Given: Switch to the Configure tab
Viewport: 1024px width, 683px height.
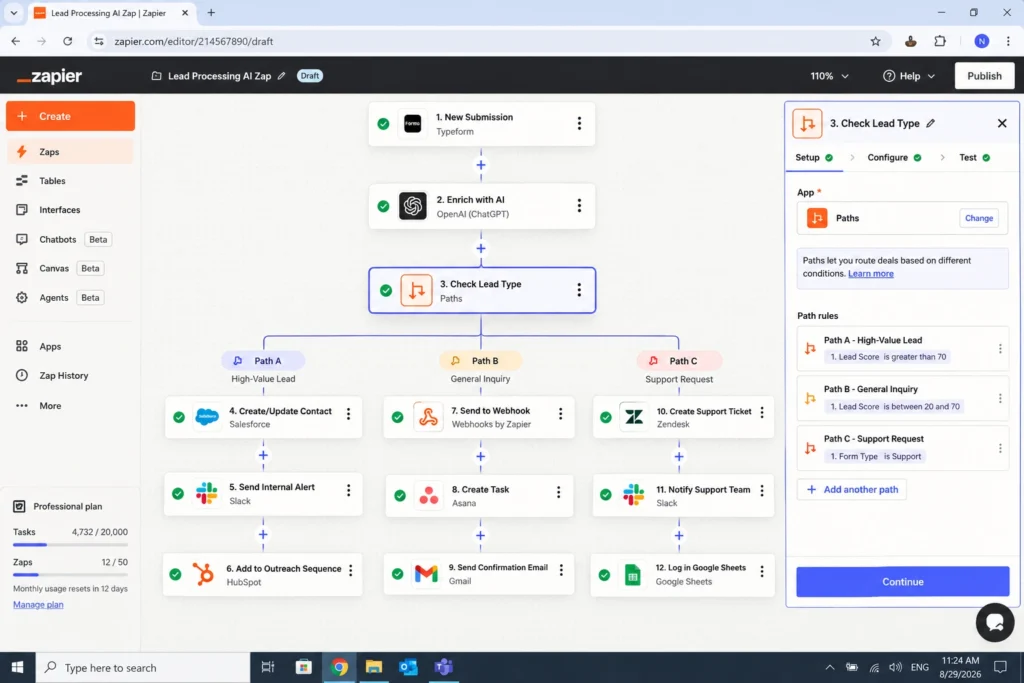Looking at the screenshot, I should 894,157.
